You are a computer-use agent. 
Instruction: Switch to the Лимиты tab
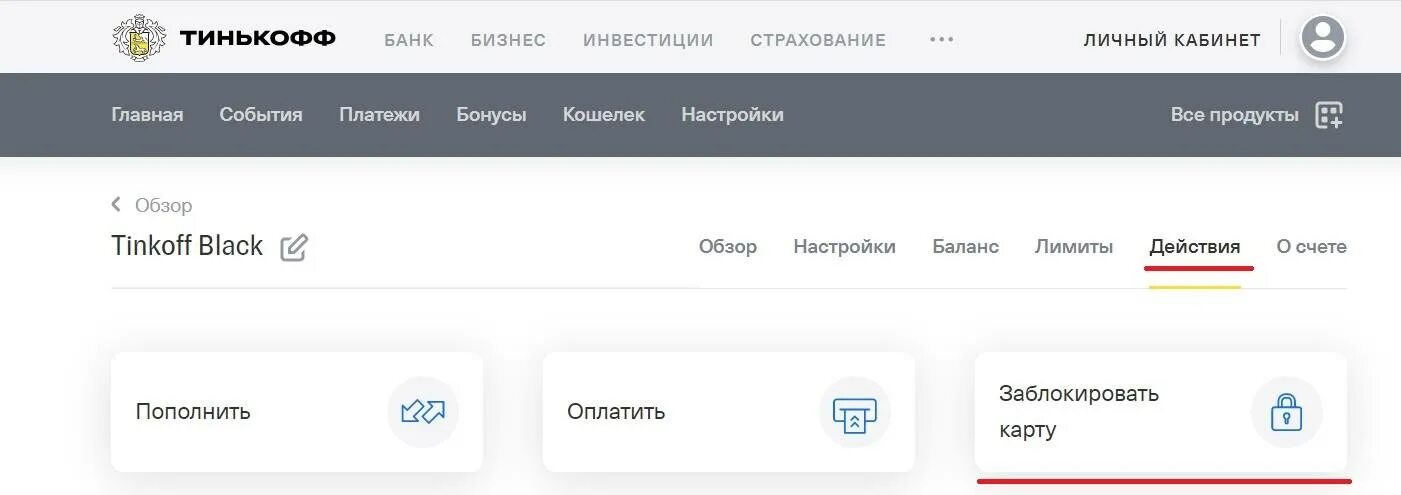pos(1074,246)
